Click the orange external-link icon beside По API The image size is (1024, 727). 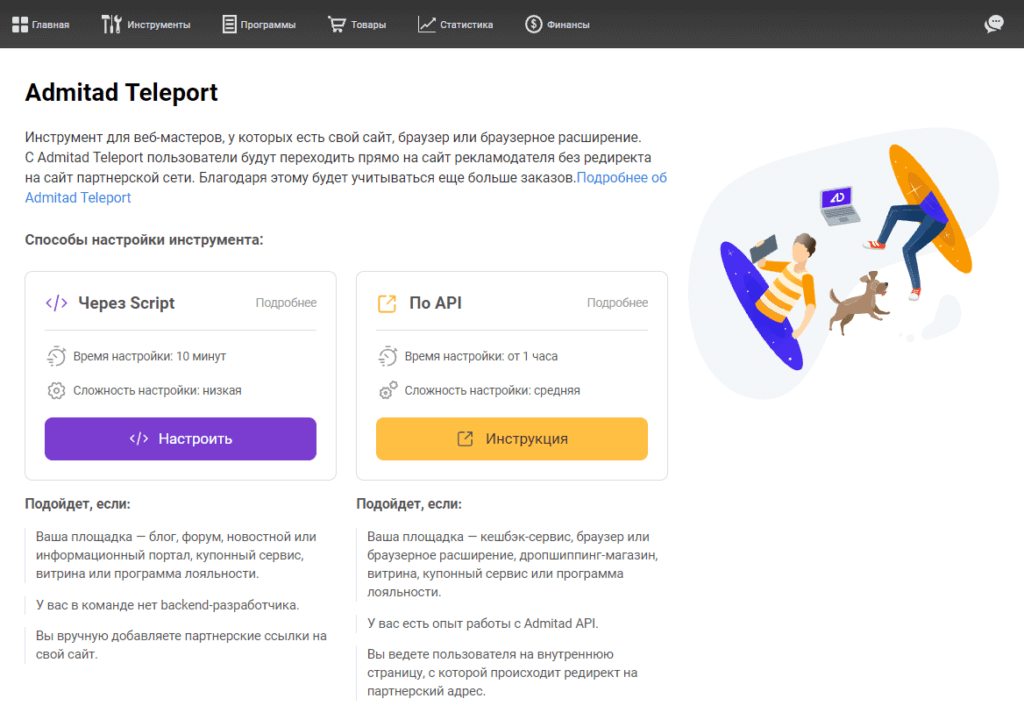pyautogui.click(x=387, y=304)
